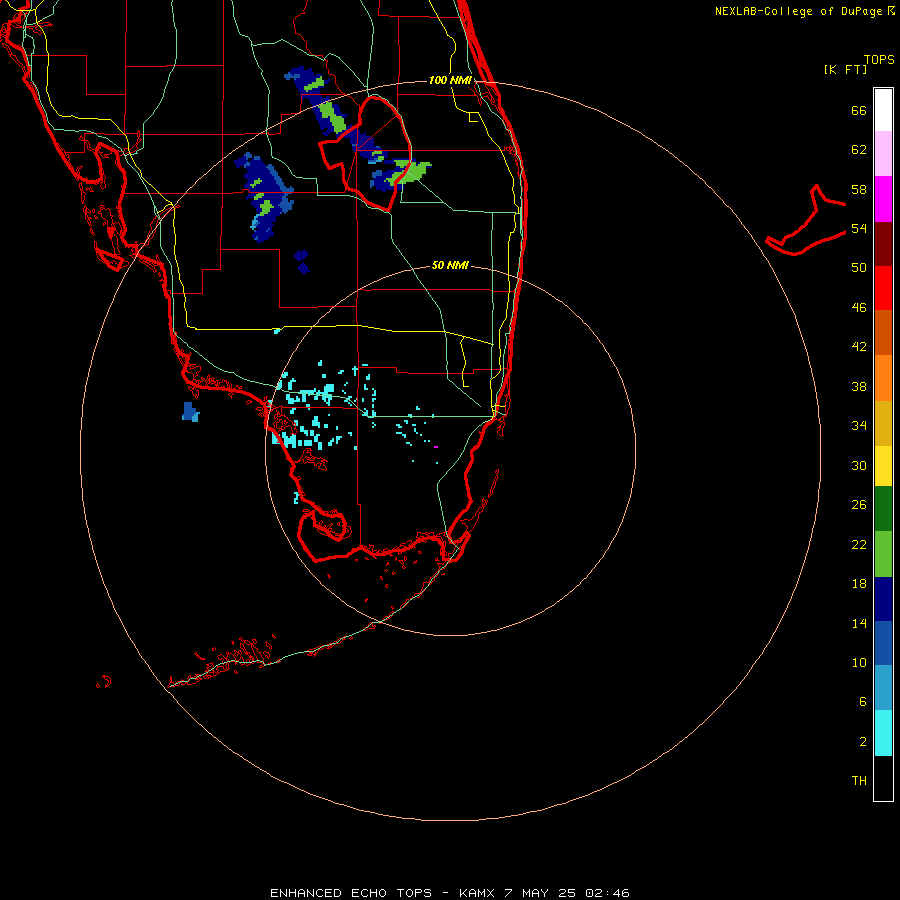
Task: Click the 100 NMI range ring label
Action: coord(450,80)
